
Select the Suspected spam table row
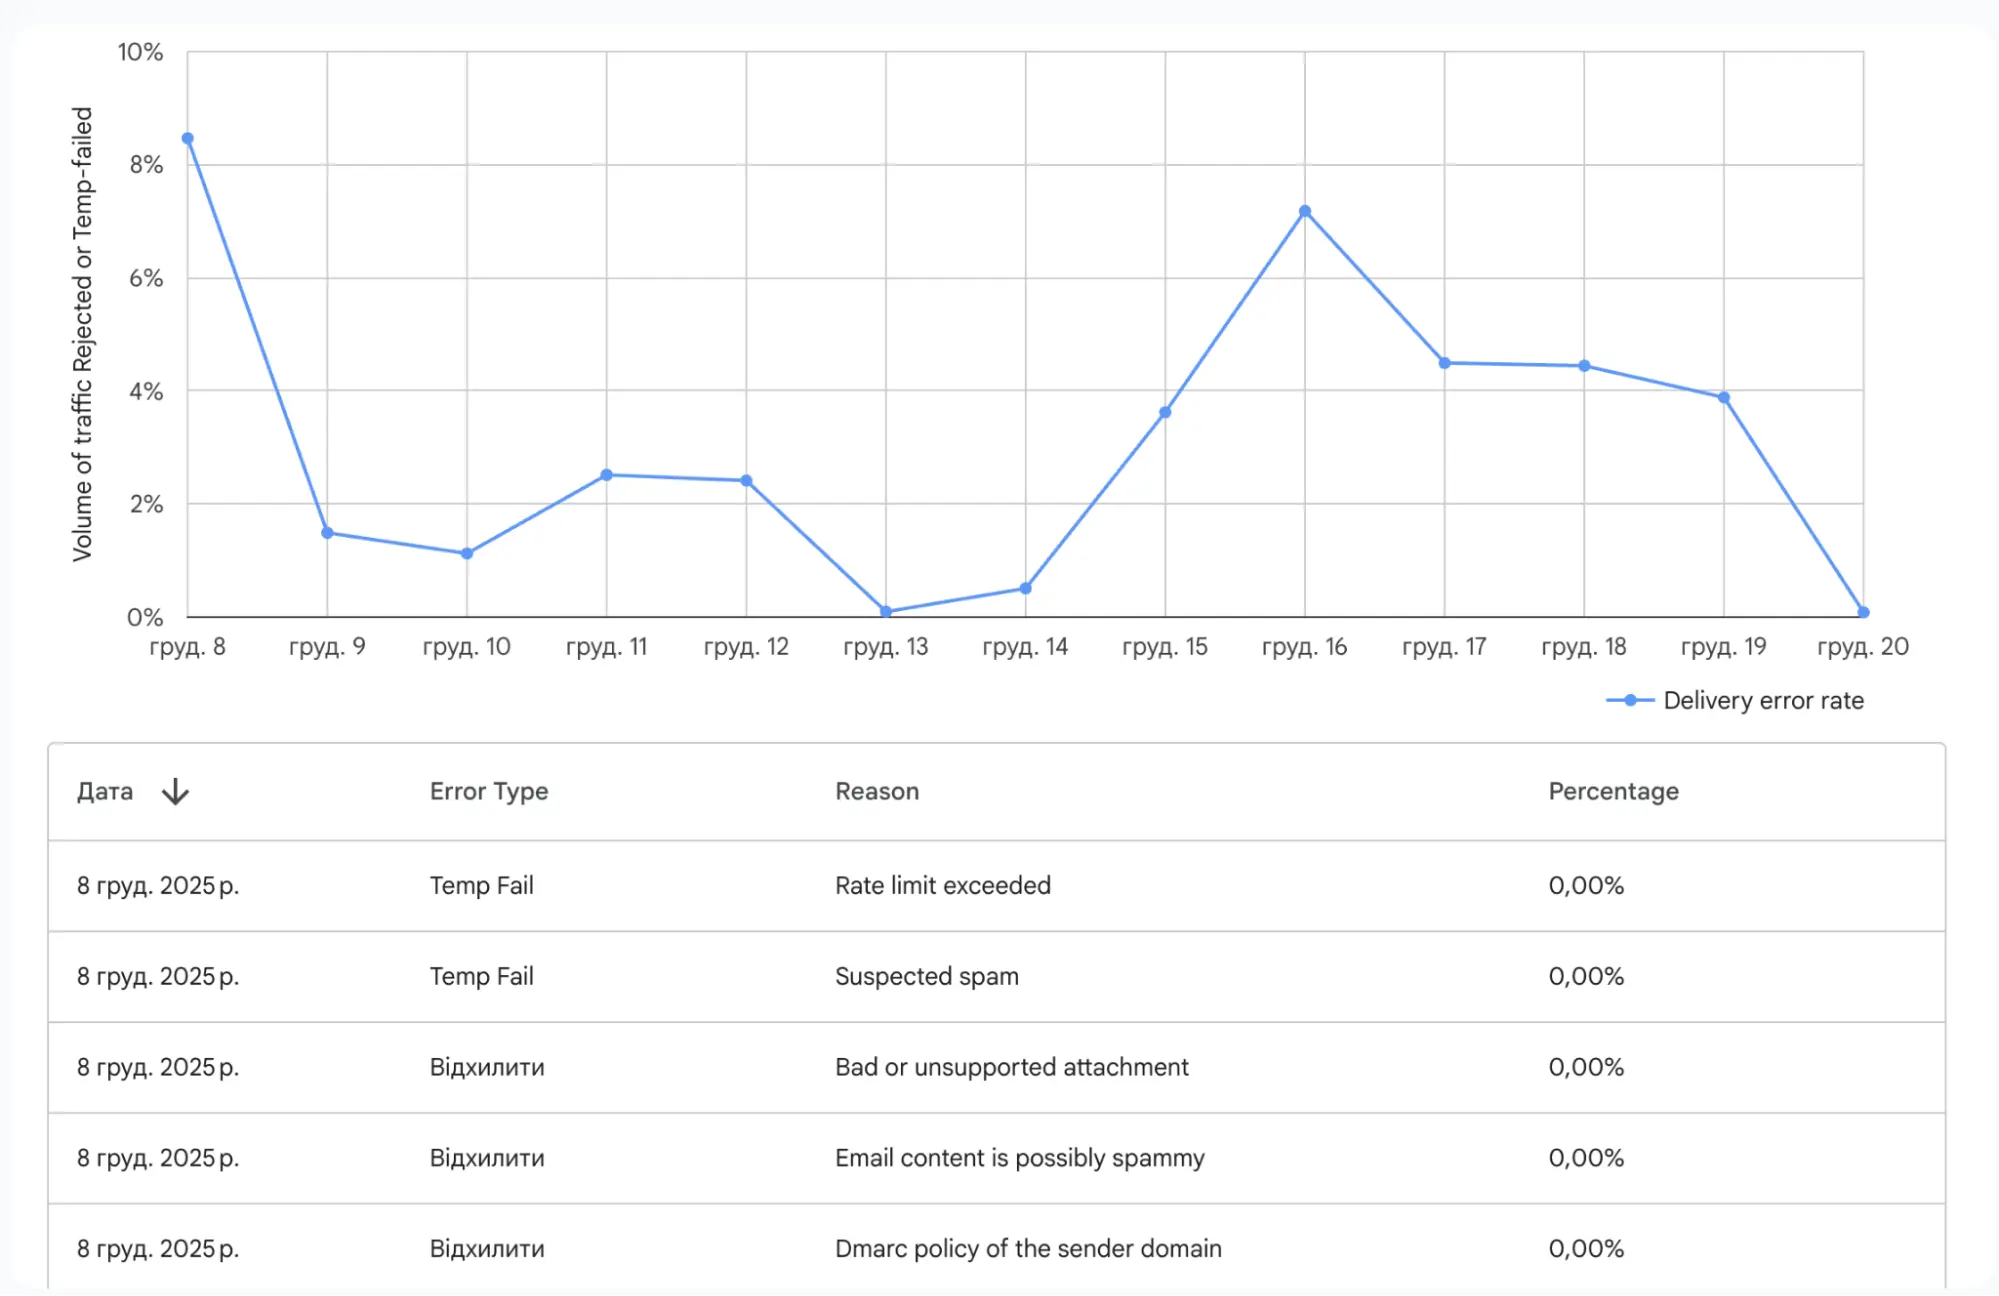(927, 976)
